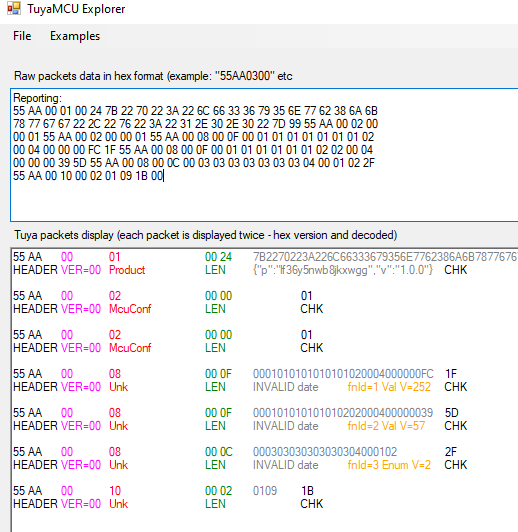Open the Examples menu

click(x=75, y=36)
